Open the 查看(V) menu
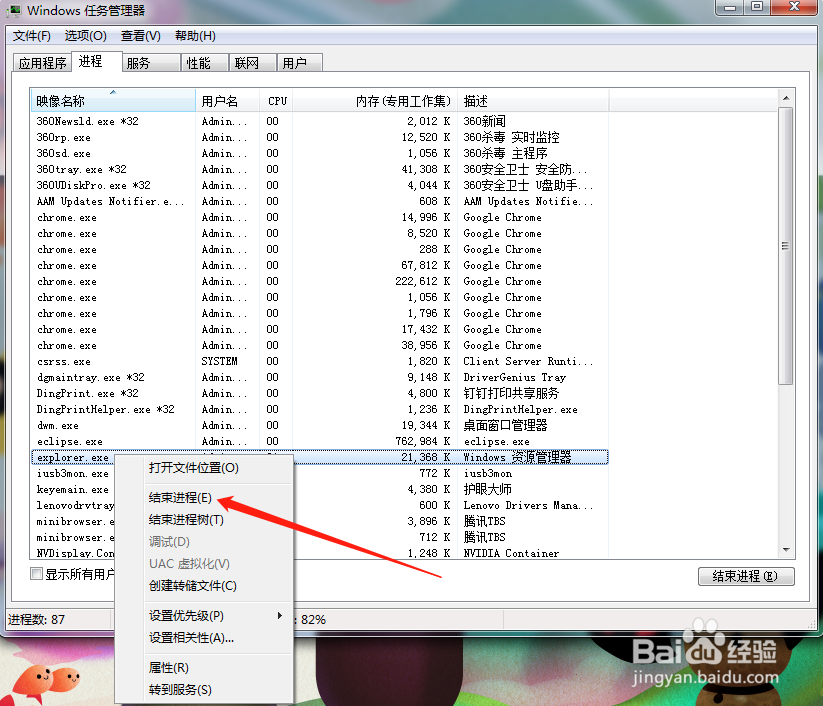This screenshot has width=823, height=706. (141, 36)
